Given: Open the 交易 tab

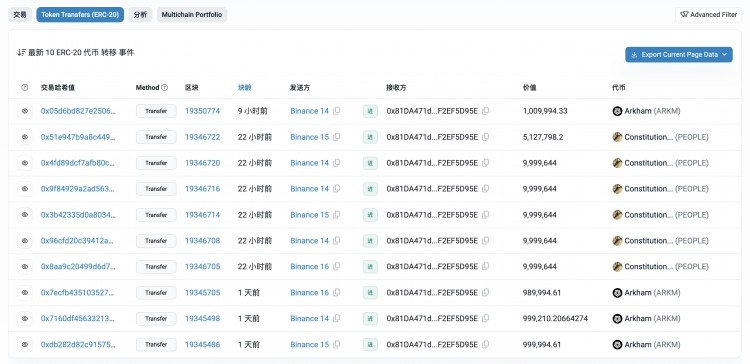Looking at the screenshot, I should [x=20, y=15].
